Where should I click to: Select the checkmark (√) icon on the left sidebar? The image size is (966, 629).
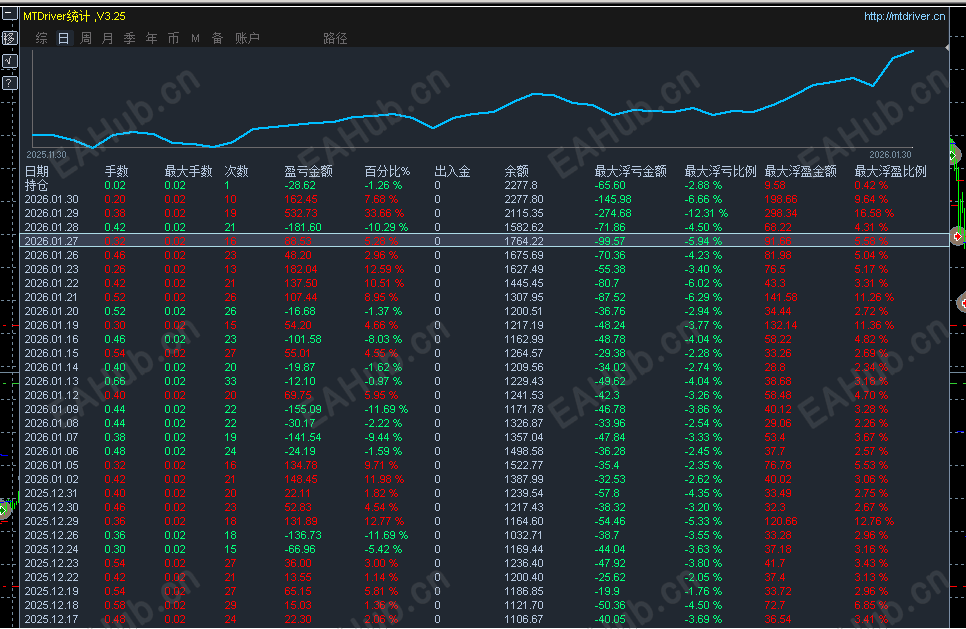coord(10,59)
